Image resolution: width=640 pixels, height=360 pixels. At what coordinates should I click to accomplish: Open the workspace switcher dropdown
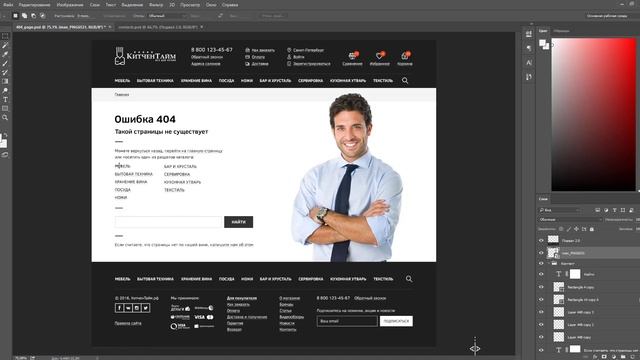tap(611, 16)
